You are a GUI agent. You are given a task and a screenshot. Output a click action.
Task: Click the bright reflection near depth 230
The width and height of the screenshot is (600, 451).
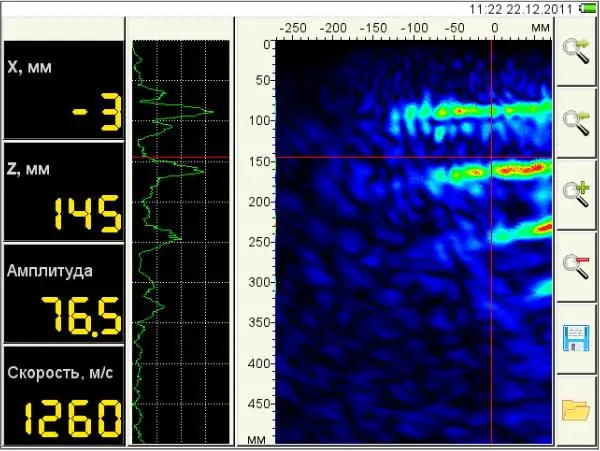pyautogui.click(x=542, y=229)
